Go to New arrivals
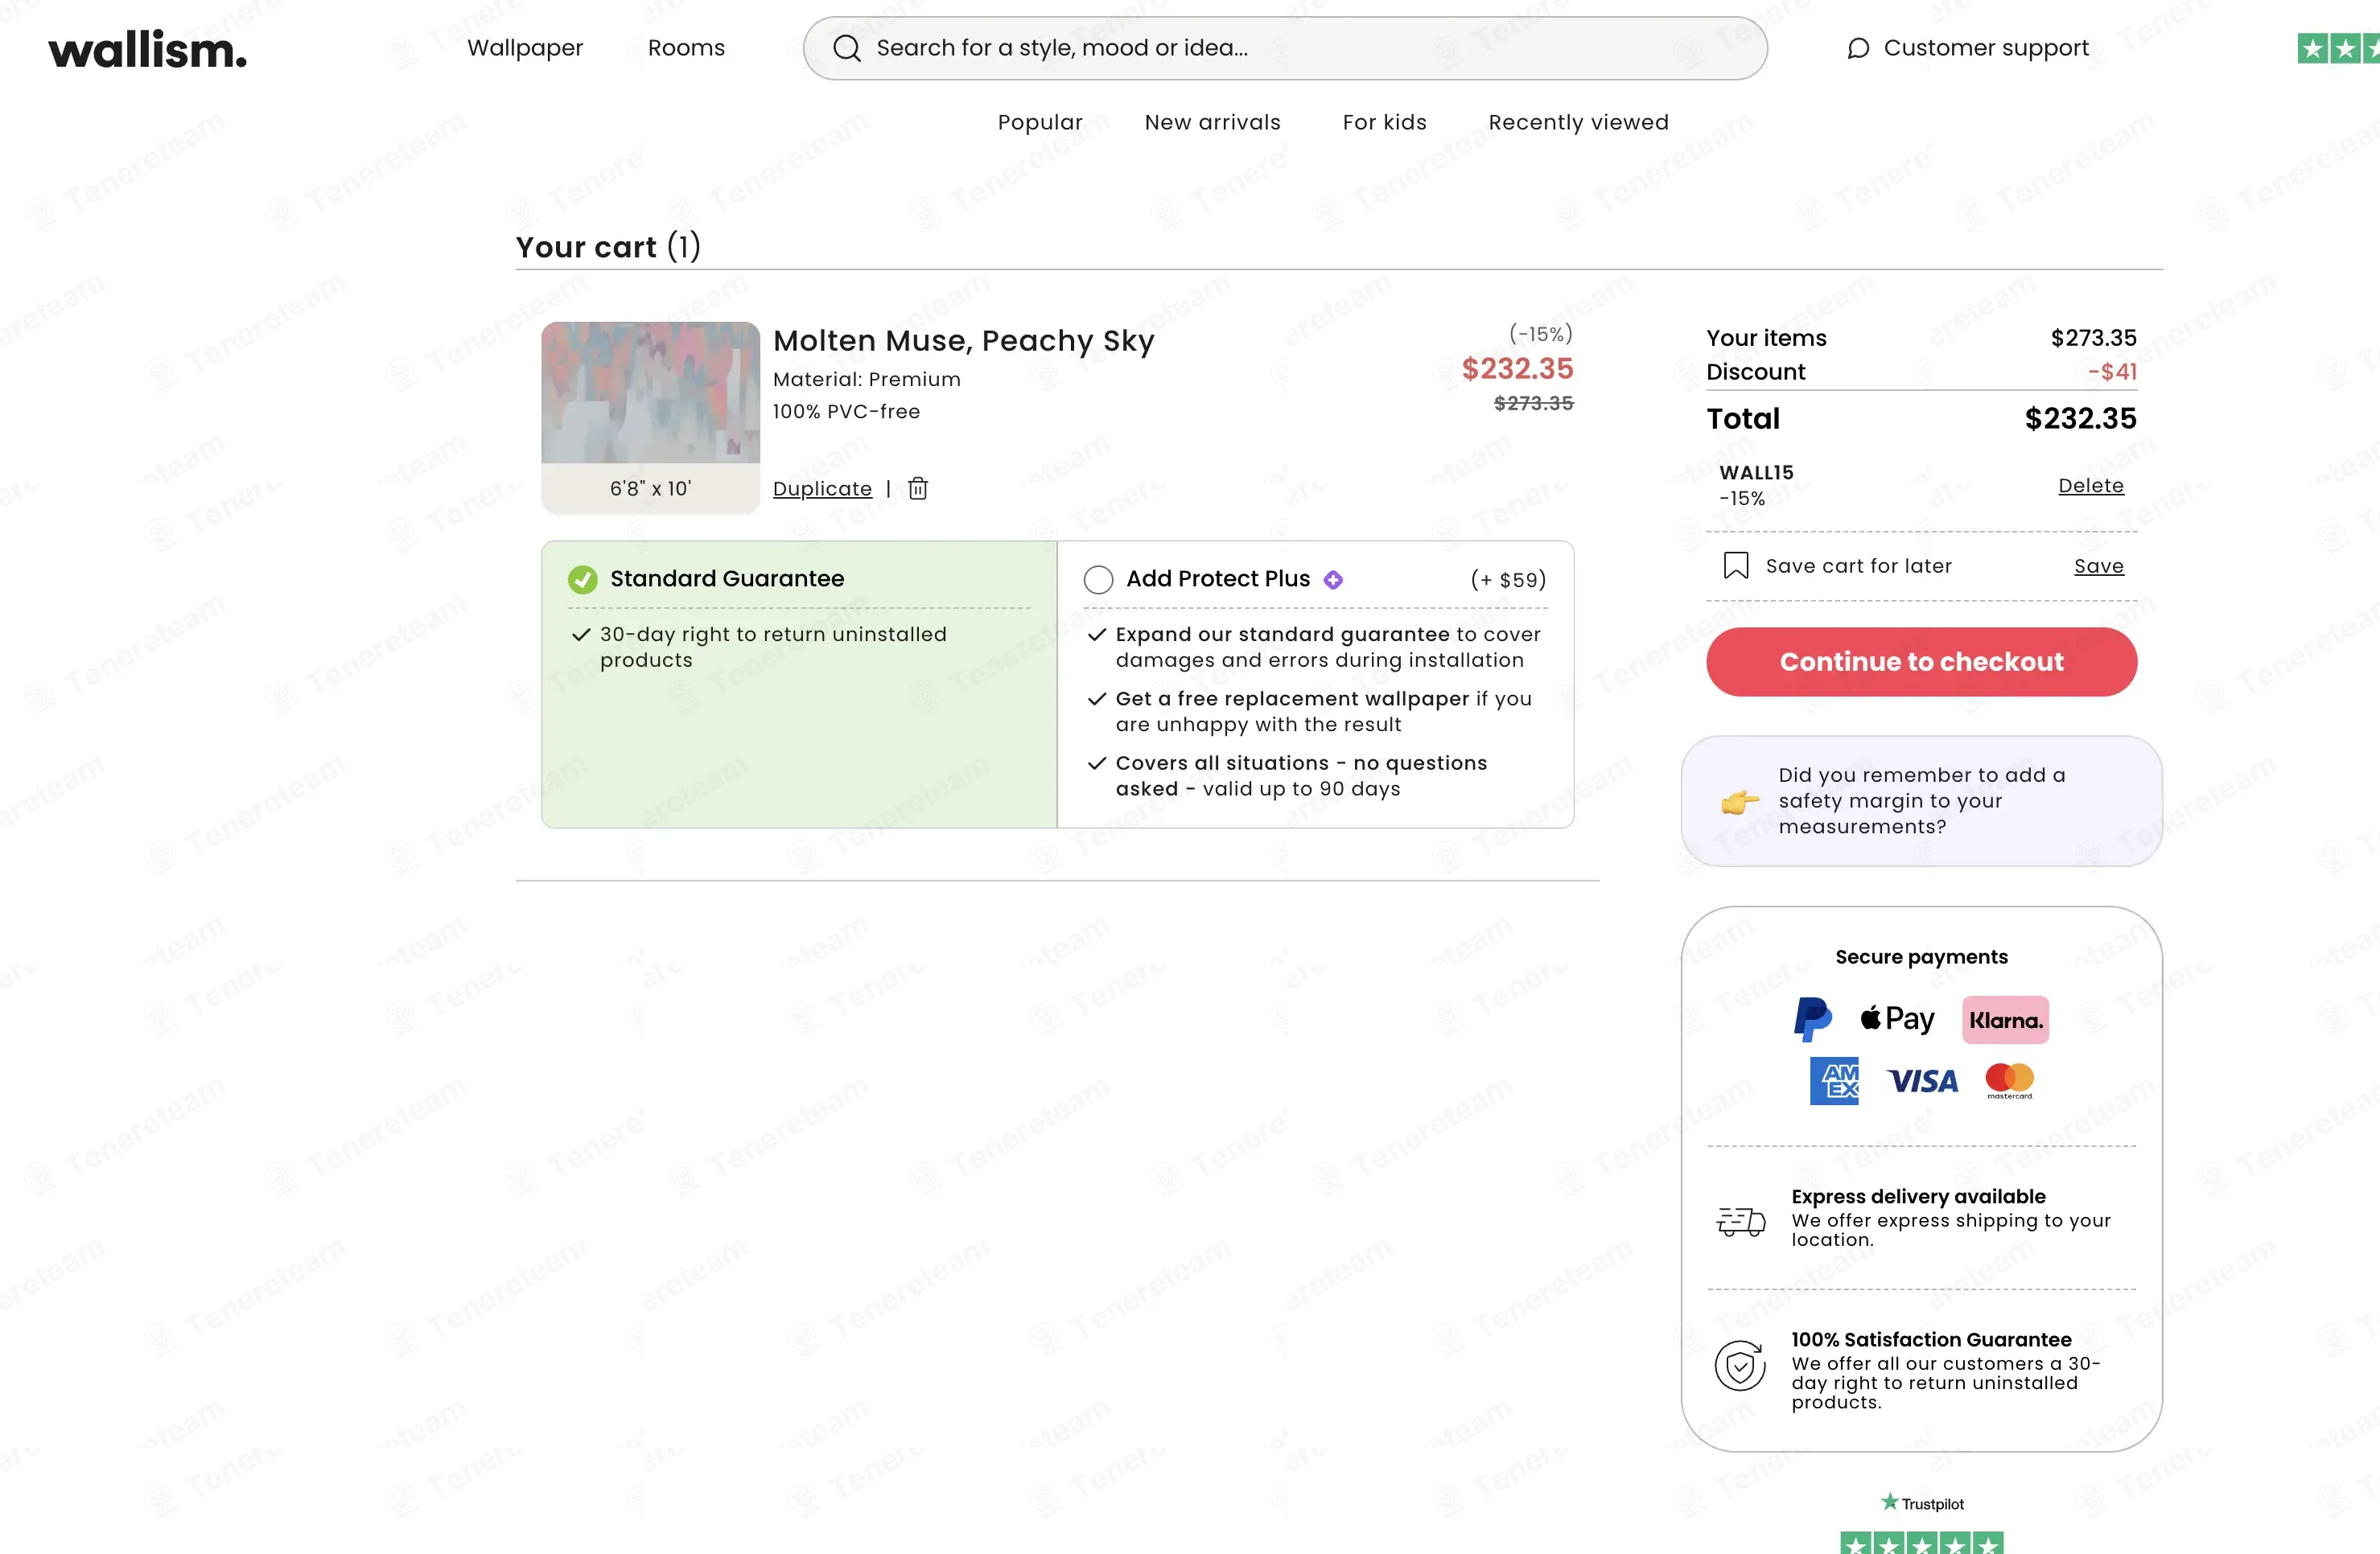The width and height of the screenshot is (2380, 1554). (x=1212, y=122)
